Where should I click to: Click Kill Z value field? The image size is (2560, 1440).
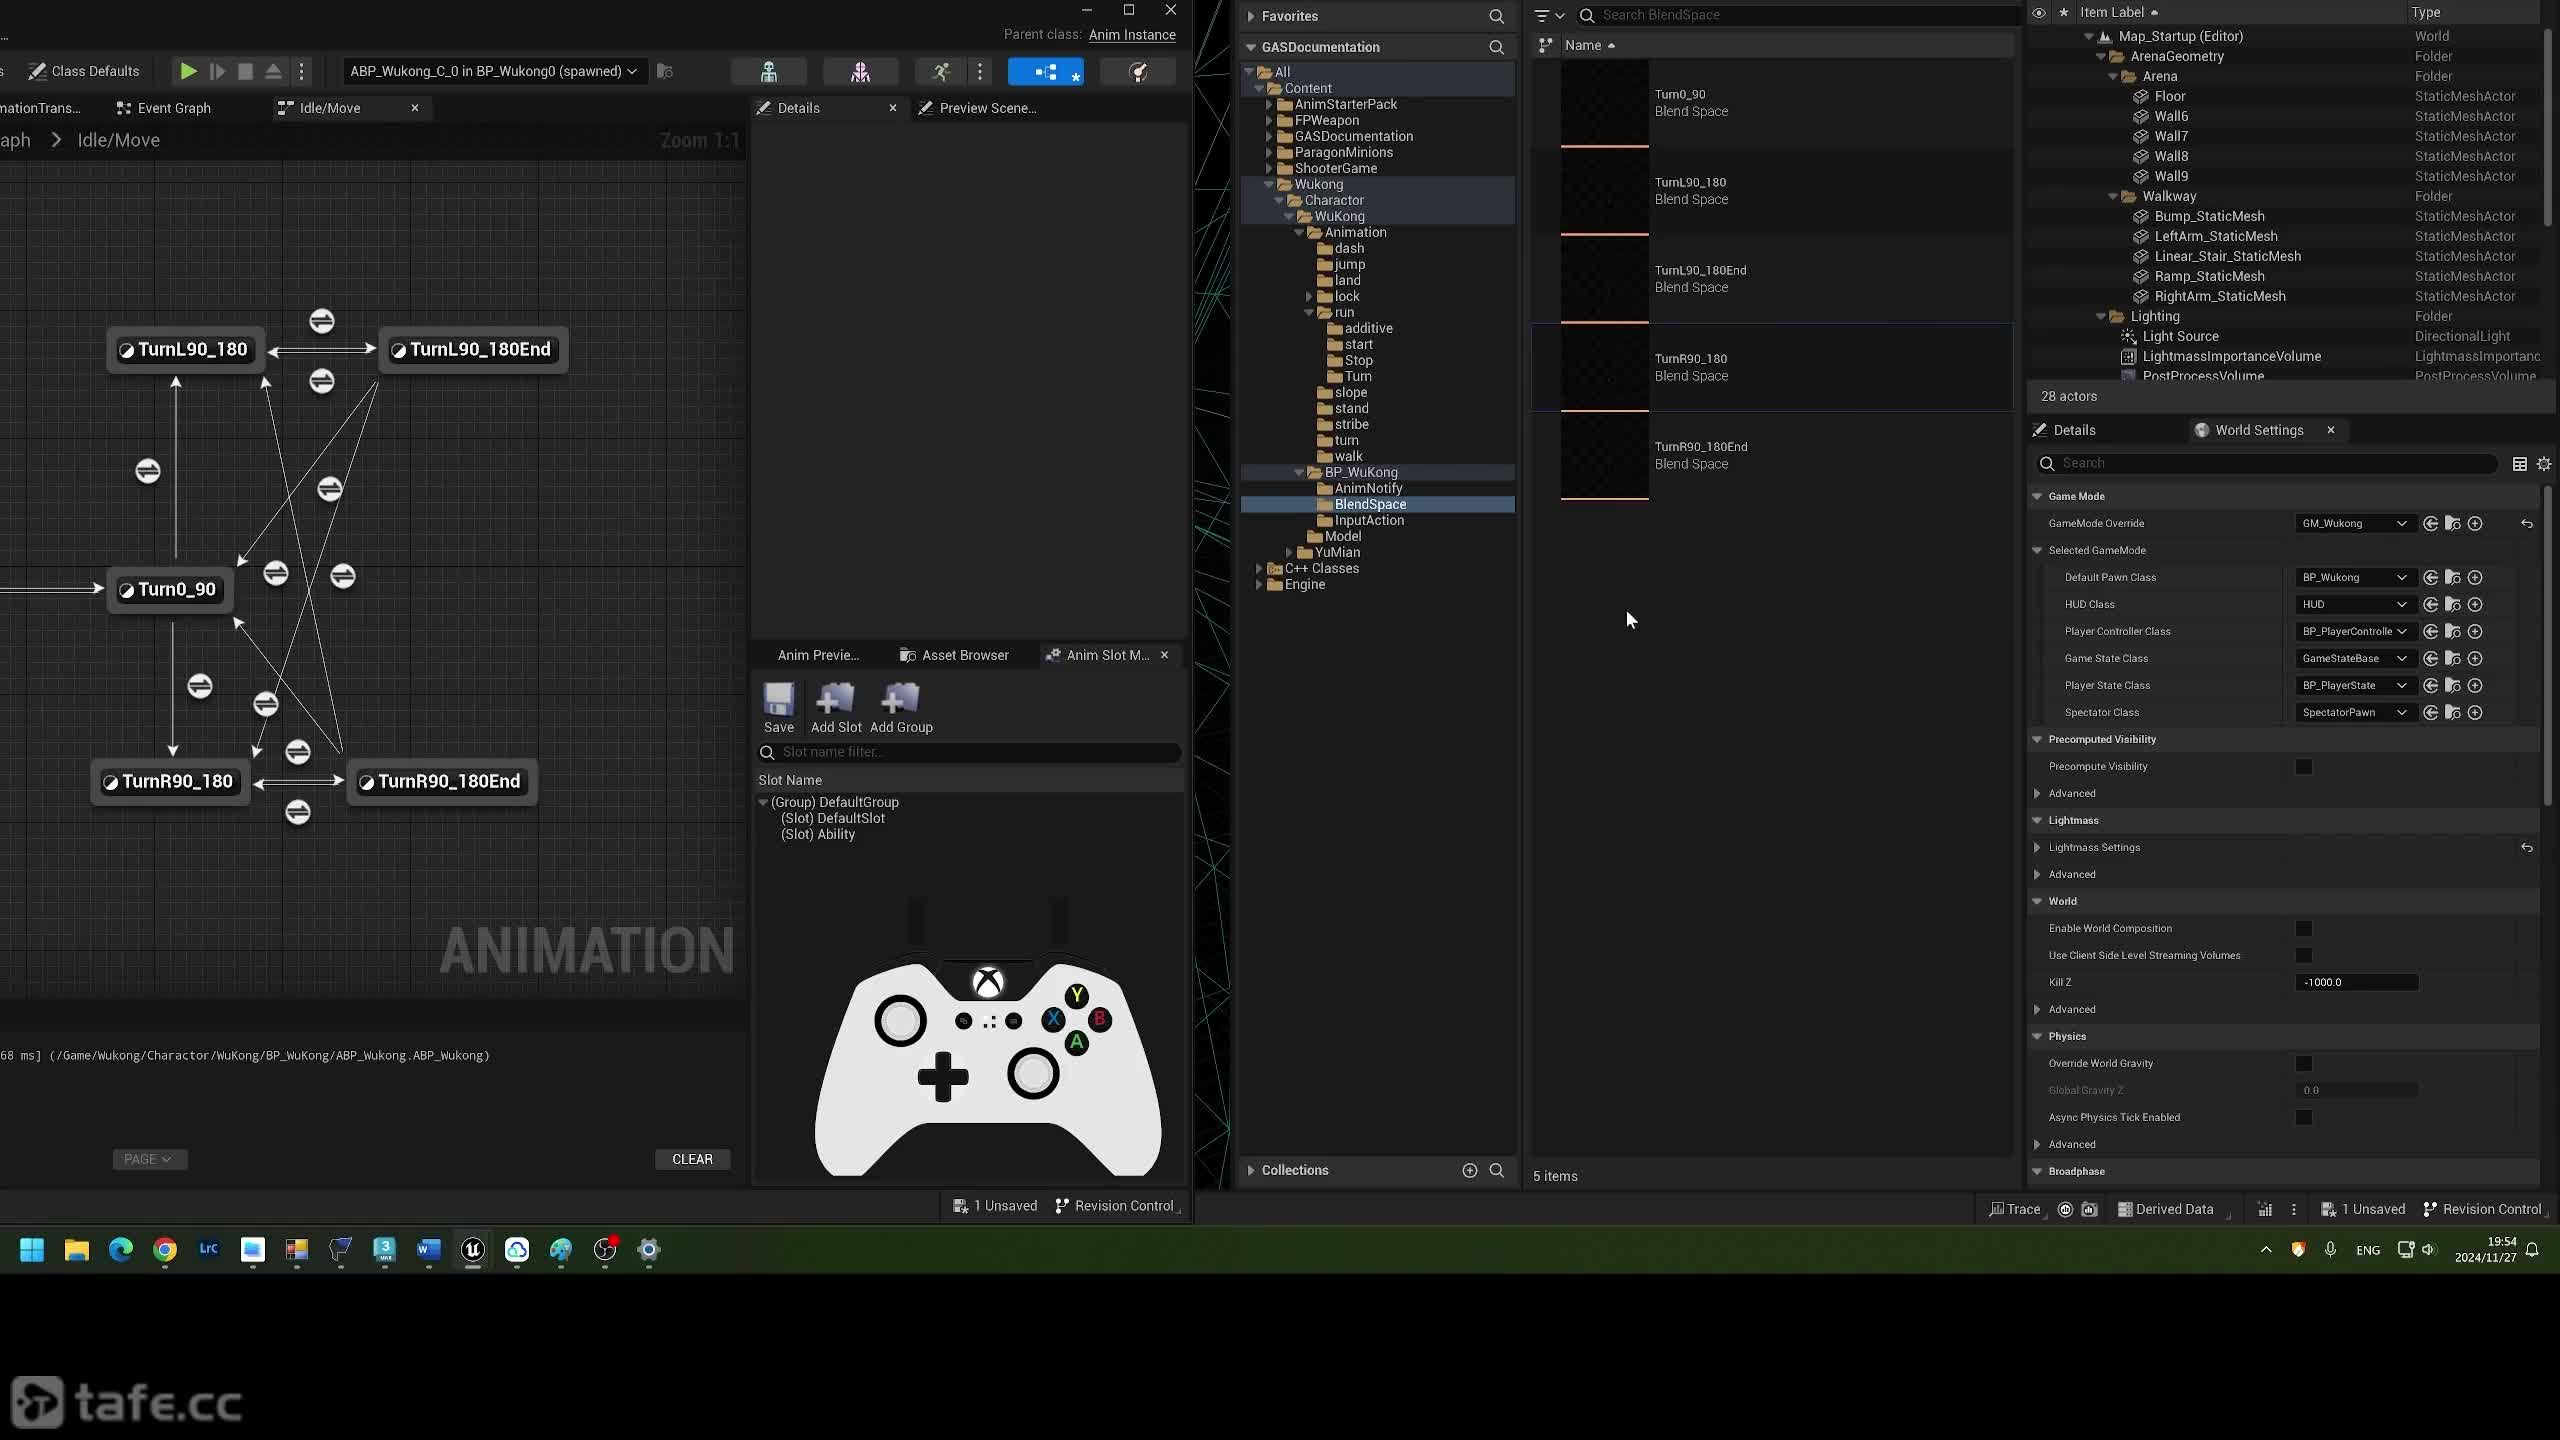(2356, 982)
